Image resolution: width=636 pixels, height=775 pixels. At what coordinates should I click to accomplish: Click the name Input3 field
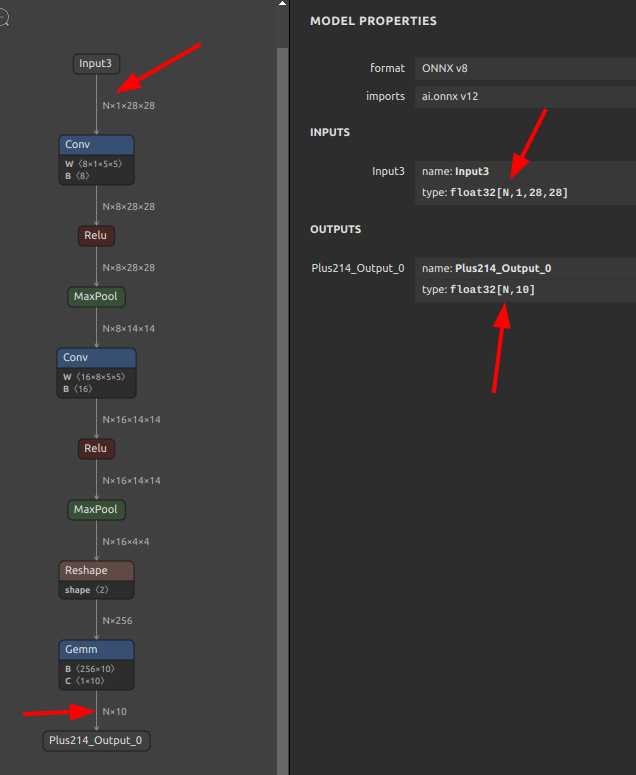525,172
